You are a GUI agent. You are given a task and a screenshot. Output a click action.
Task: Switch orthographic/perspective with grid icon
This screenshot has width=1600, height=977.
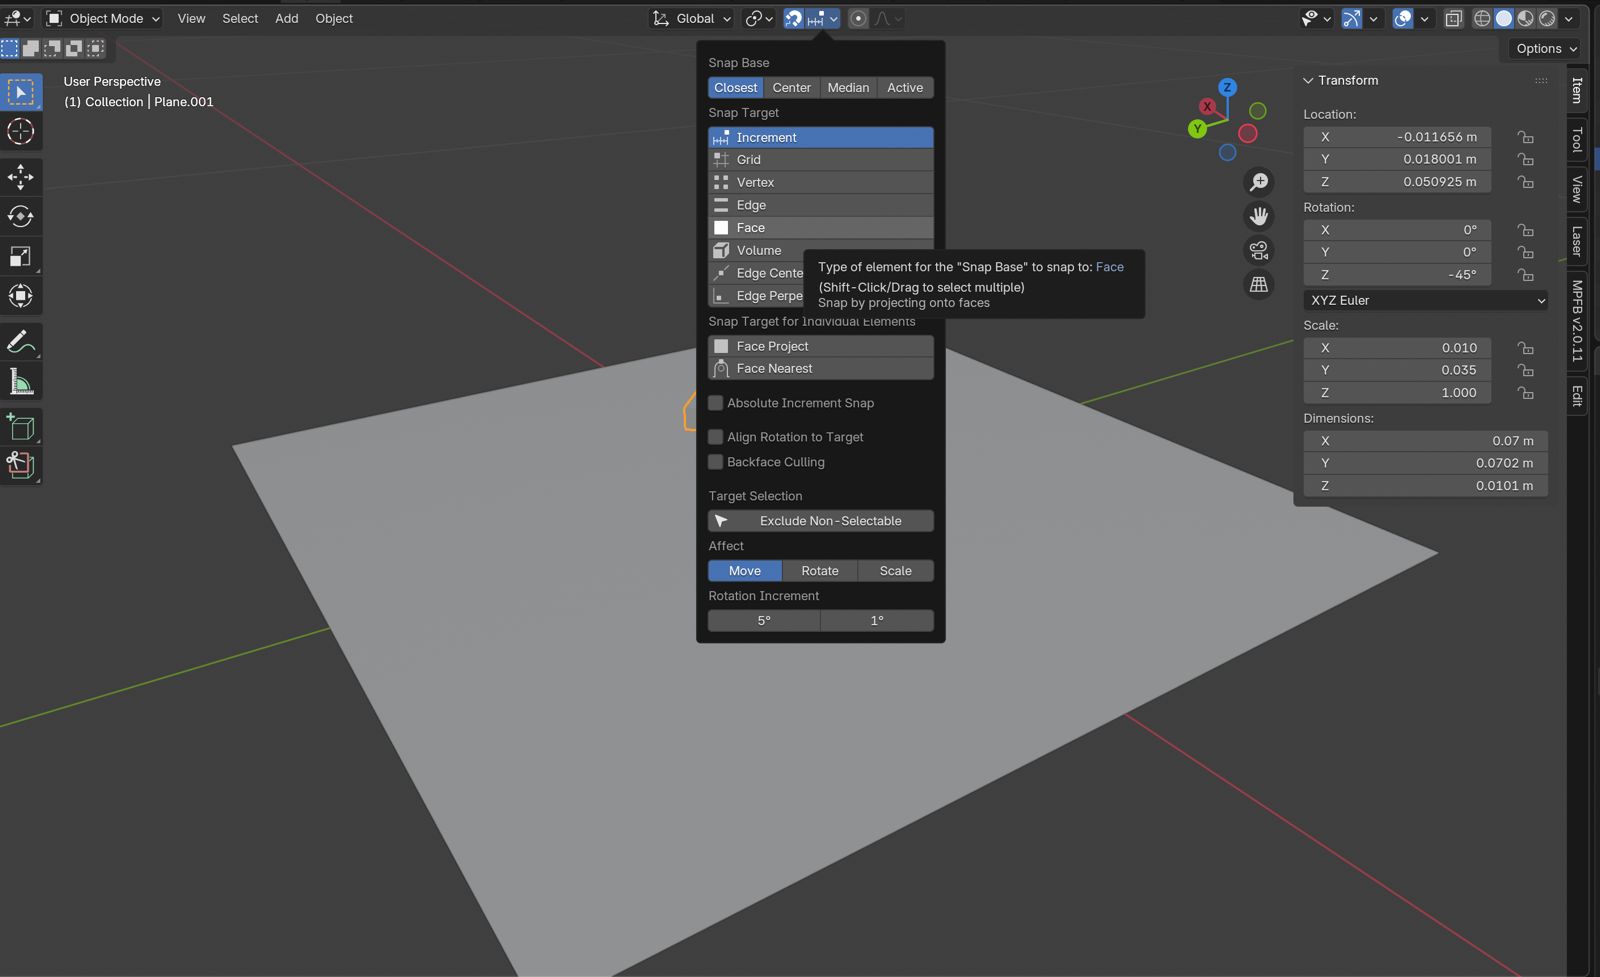point(1258,285)
